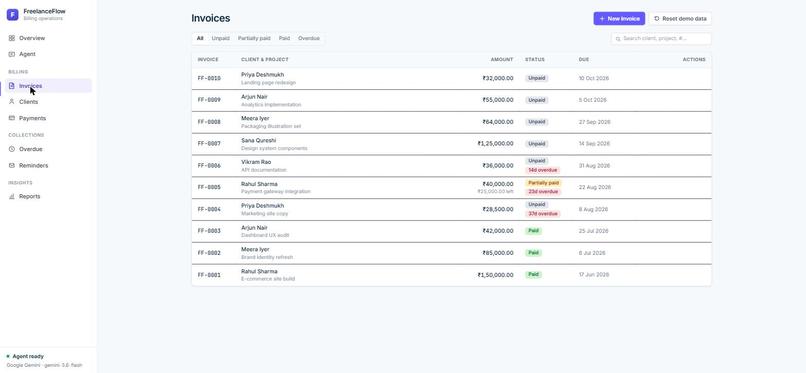This screenshot has width=806, height=373.
Task: Click the E-commerce site build project text
Action: click(268, 279)
